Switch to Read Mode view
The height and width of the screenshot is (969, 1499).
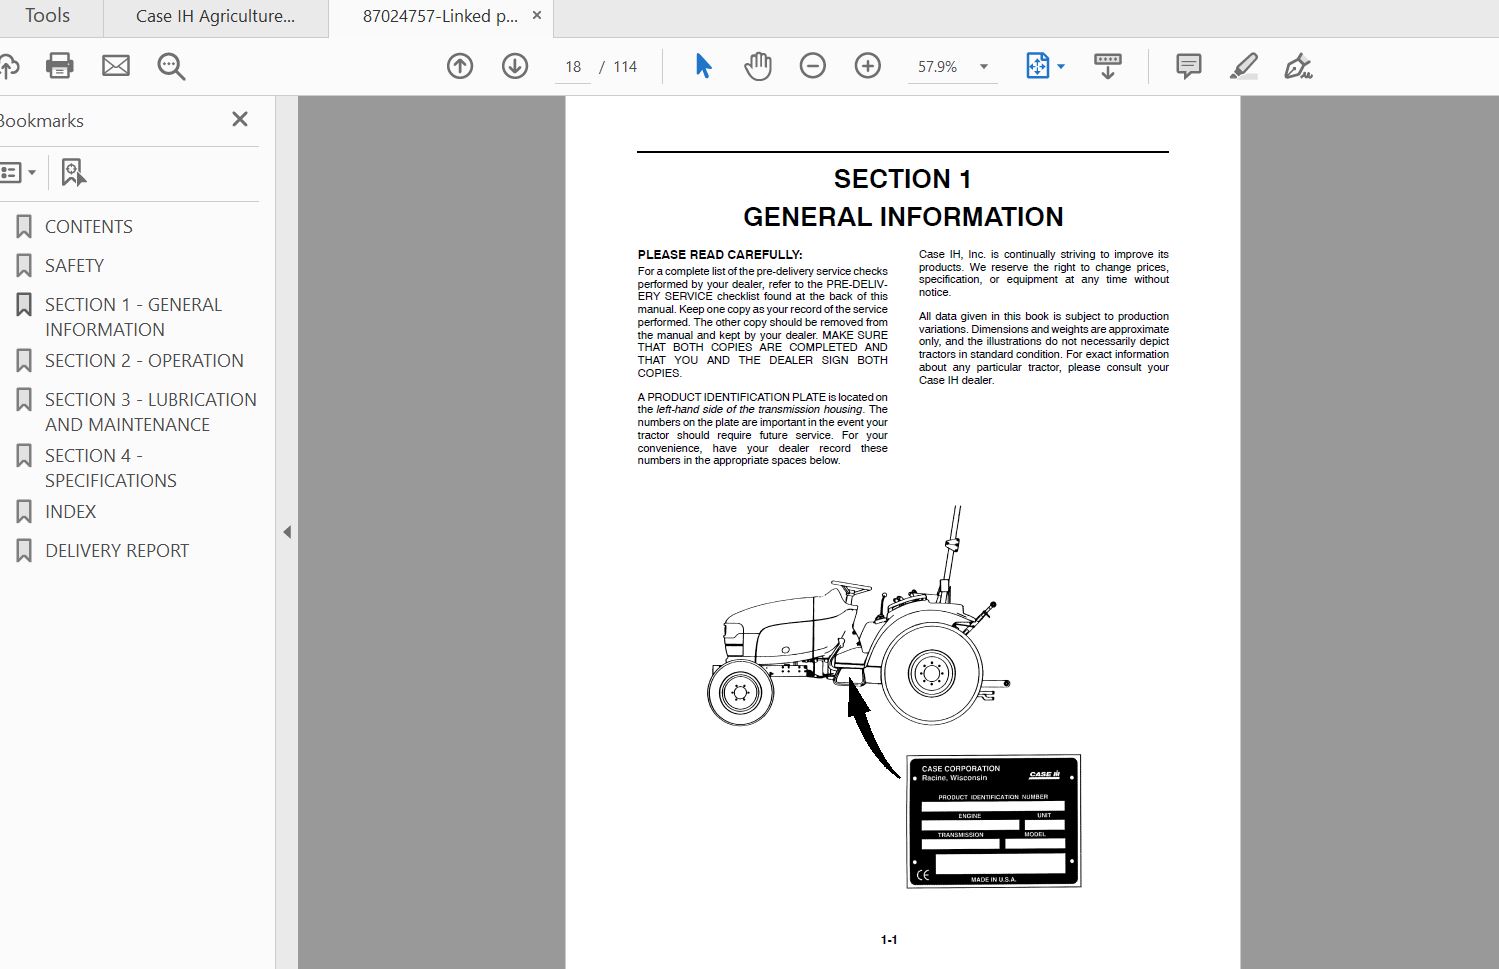1106,66
